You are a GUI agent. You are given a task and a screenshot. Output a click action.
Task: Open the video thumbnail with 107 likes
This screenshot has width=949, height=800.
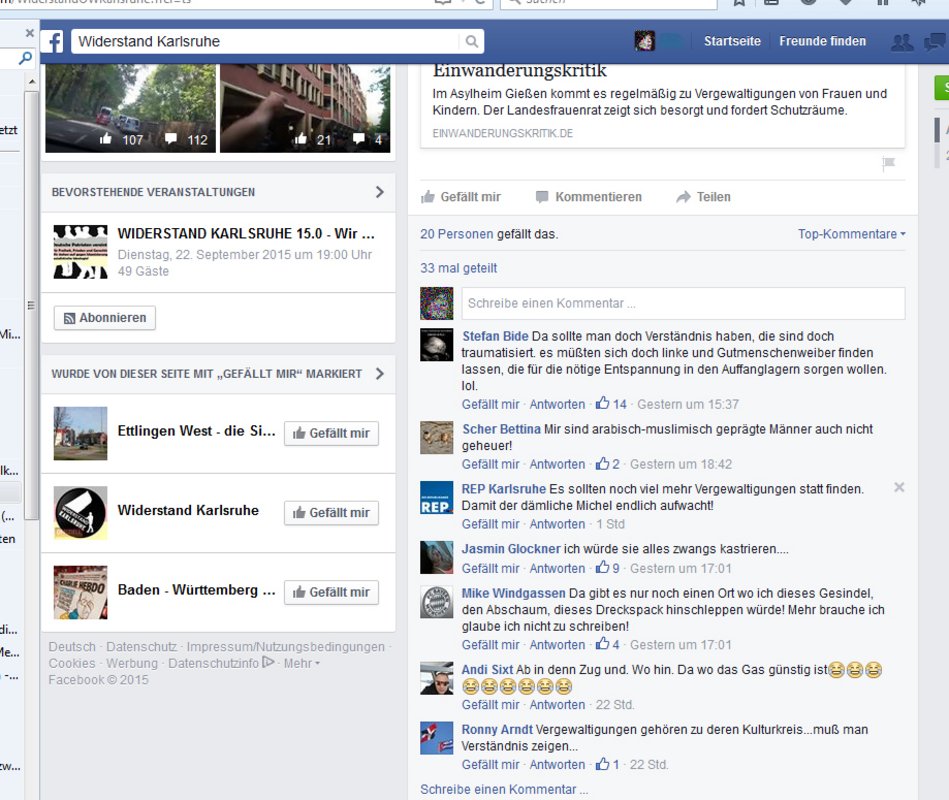point(131,108)
